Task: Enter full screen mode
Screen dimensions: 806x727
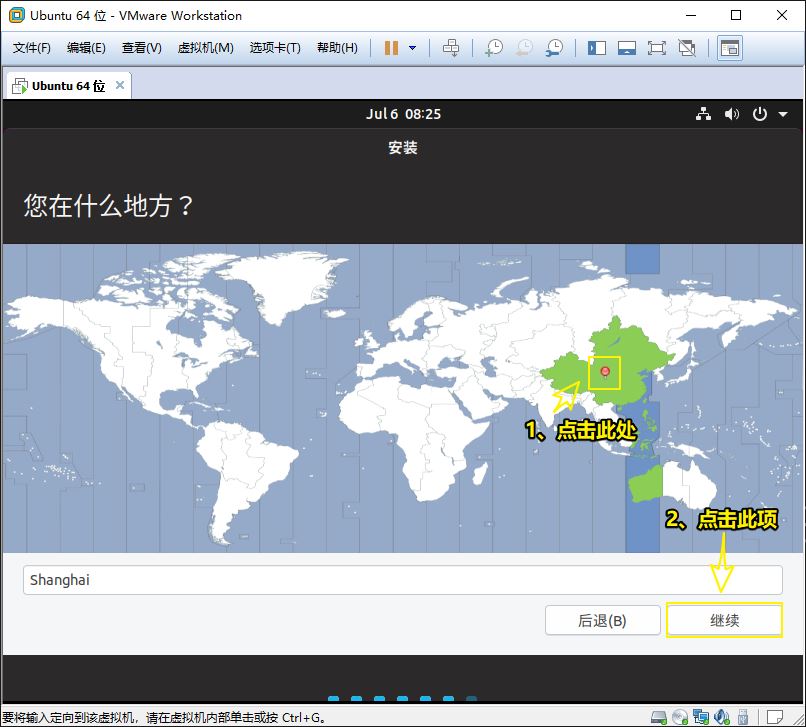Action: (657, 48)
